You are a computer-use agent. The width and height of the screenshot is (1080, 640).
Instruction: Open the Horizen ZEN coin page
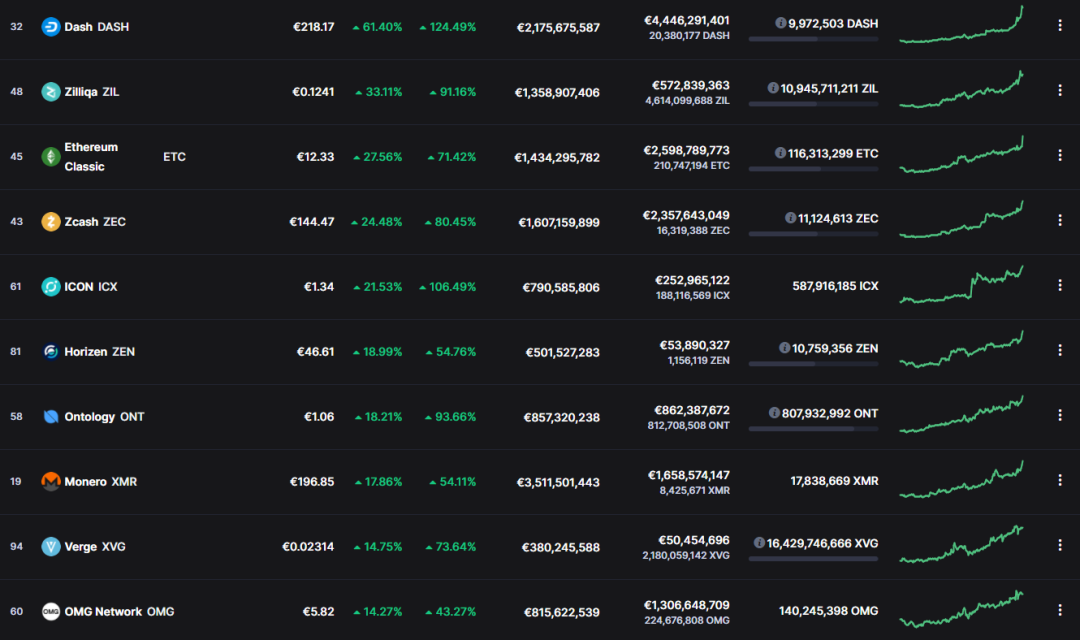pos(100,351)
